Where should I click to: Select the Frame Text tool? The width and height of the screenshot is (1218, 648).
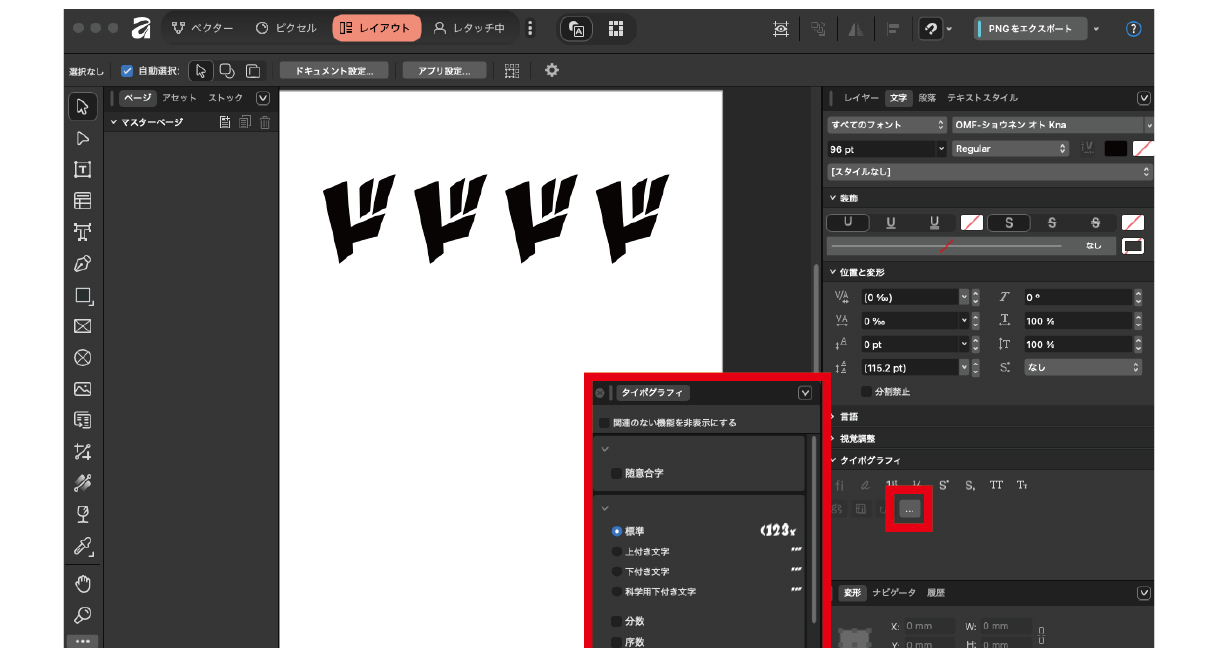[x=83, y=170]
